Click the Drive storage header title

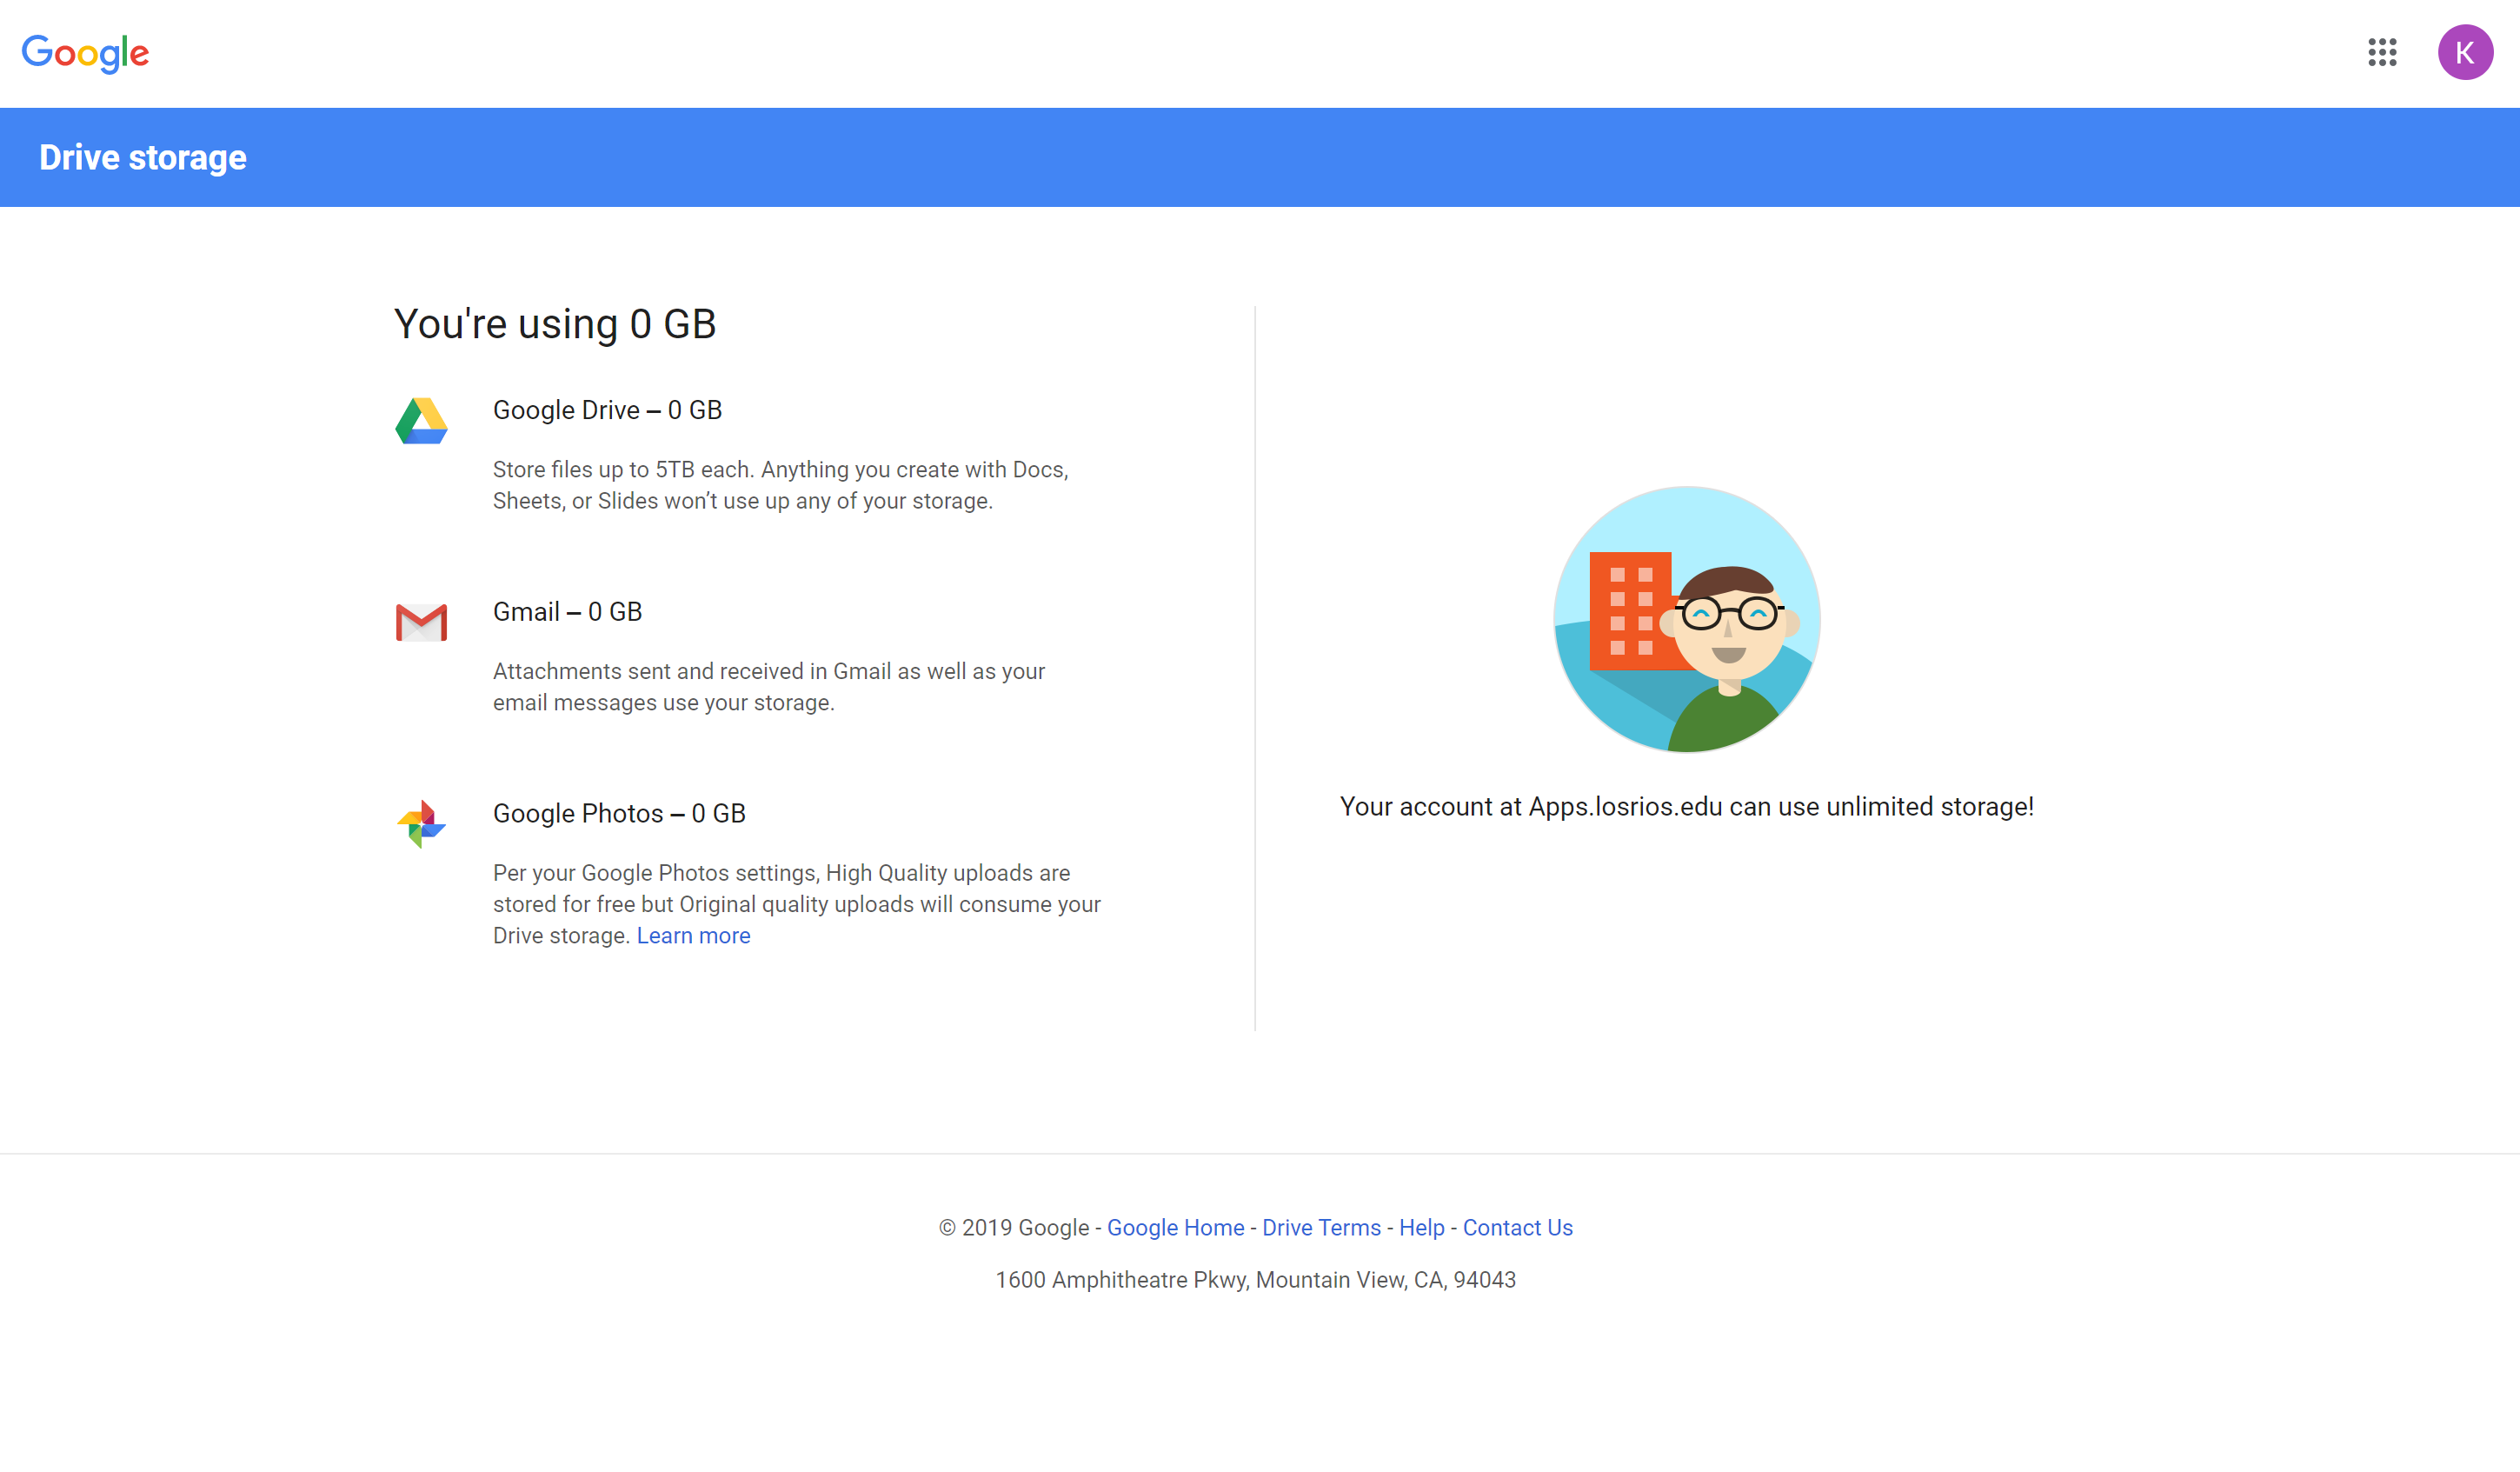click(x=143, y=157)
